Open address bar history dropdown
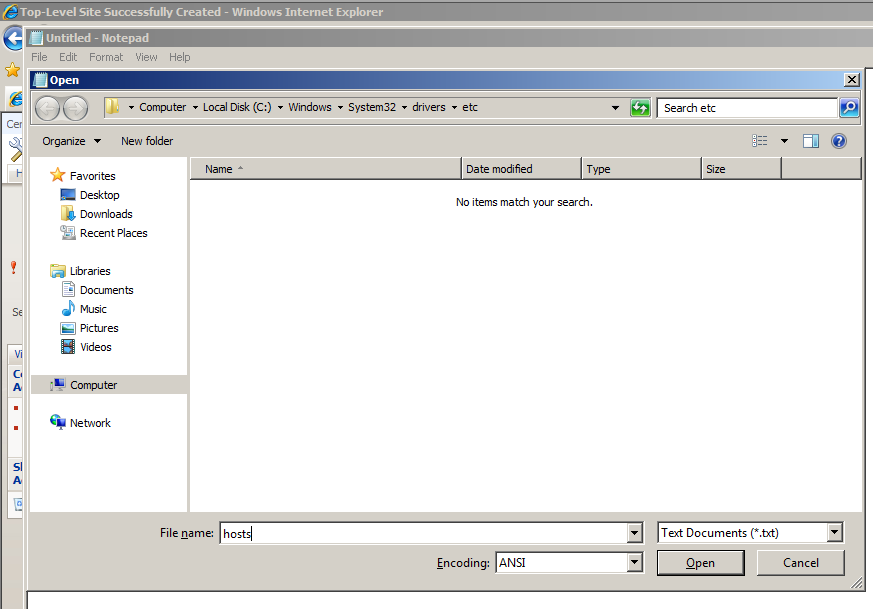Screen dimensions: 873x609 (x=615, y=107)
